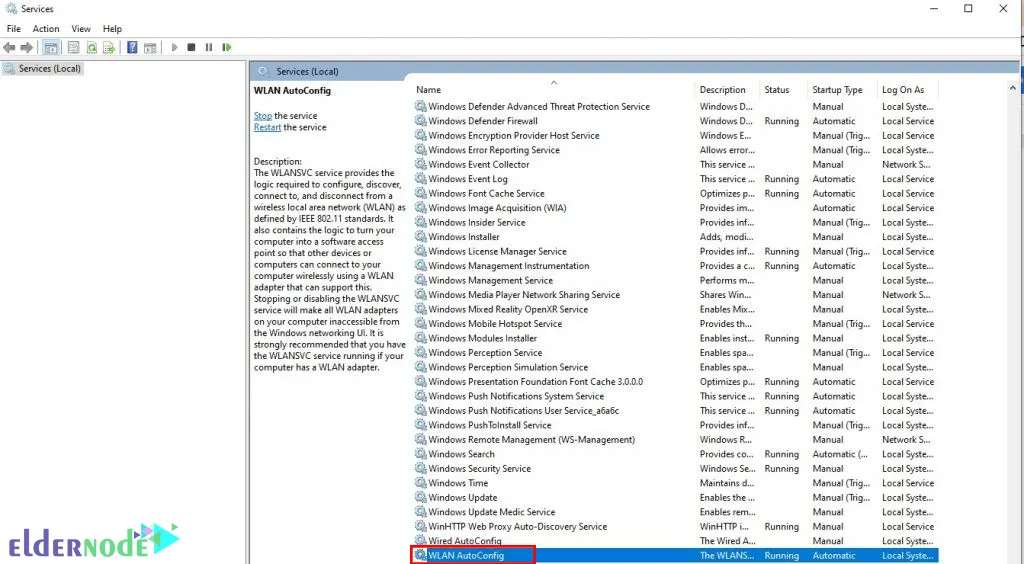
Task: Select Windows Management Instrumentation service
Action: click(x=675, y=266)
